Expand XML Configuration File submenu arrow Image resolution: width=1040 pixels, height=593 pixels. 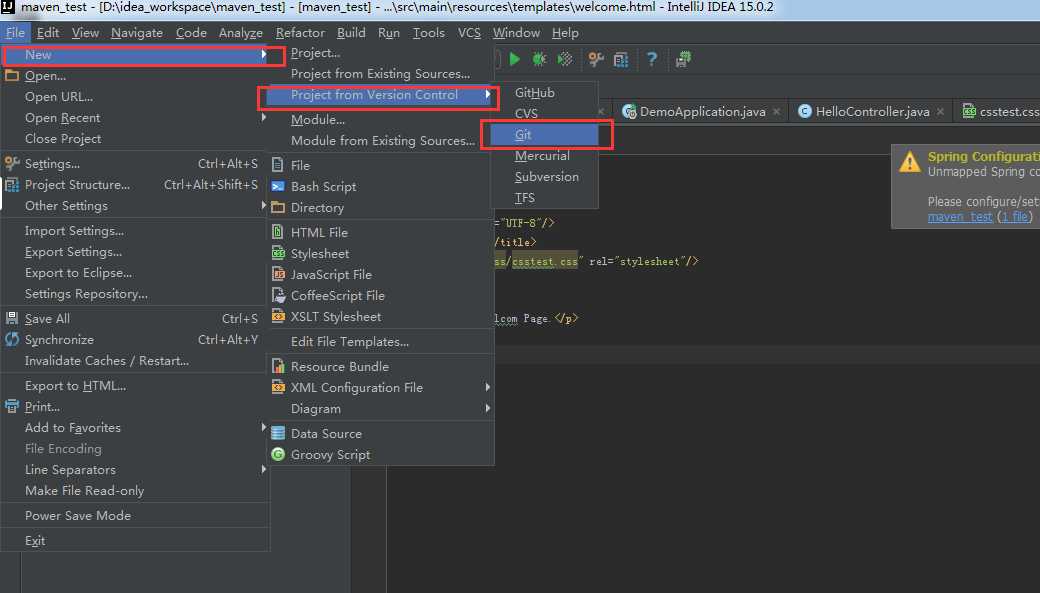(488, 387)
